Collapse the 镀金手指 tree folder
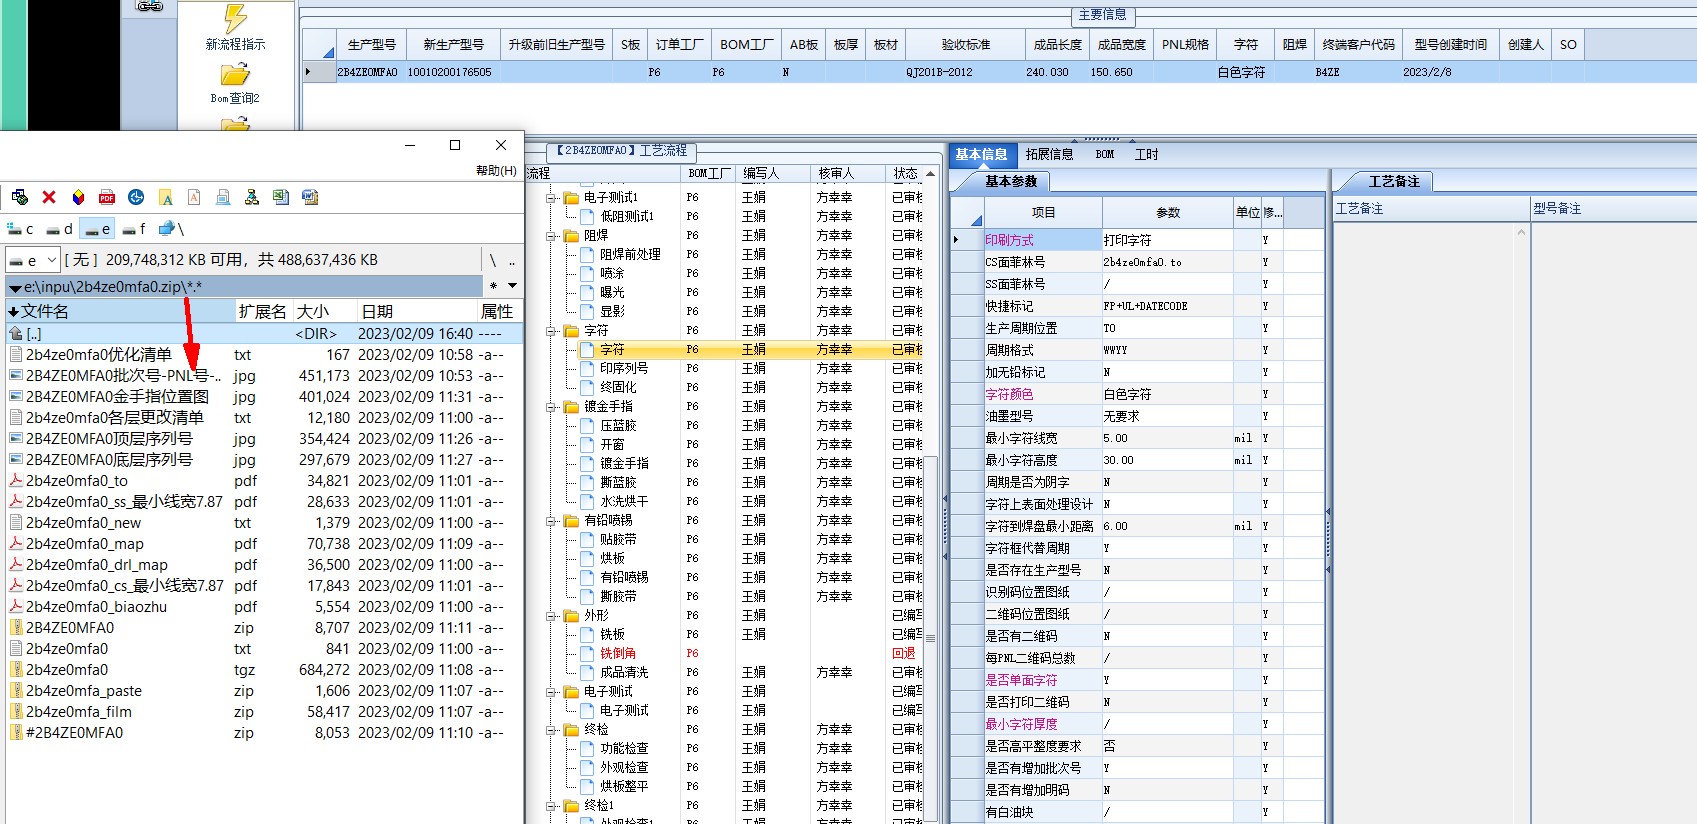The image size is (1697, 824). click(551, 407)
